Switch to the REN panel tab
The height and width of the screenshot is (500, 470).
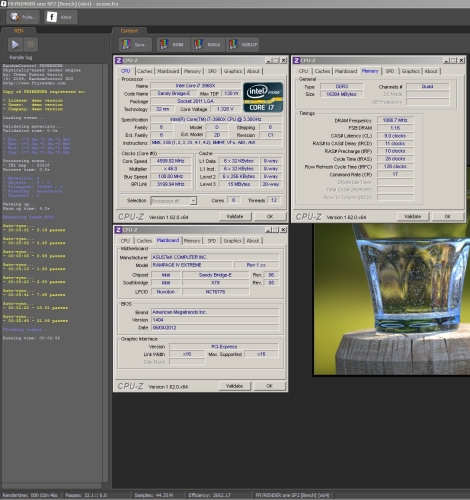(19, 31)
